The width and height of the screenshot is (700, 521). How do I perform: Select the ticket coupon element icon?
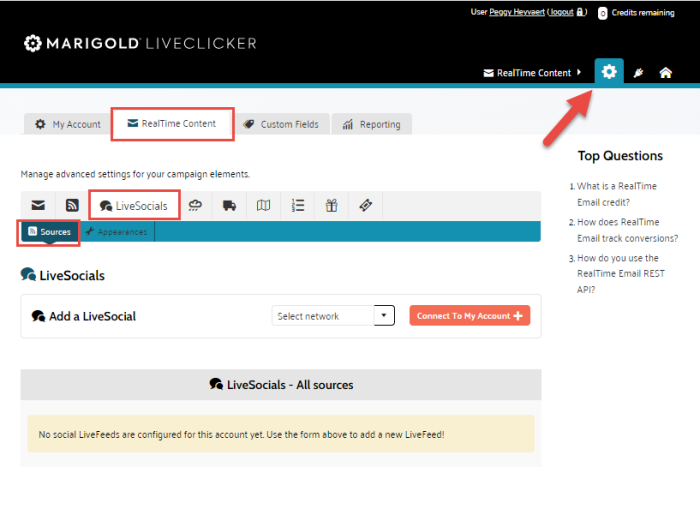click(x=365, y=205)
